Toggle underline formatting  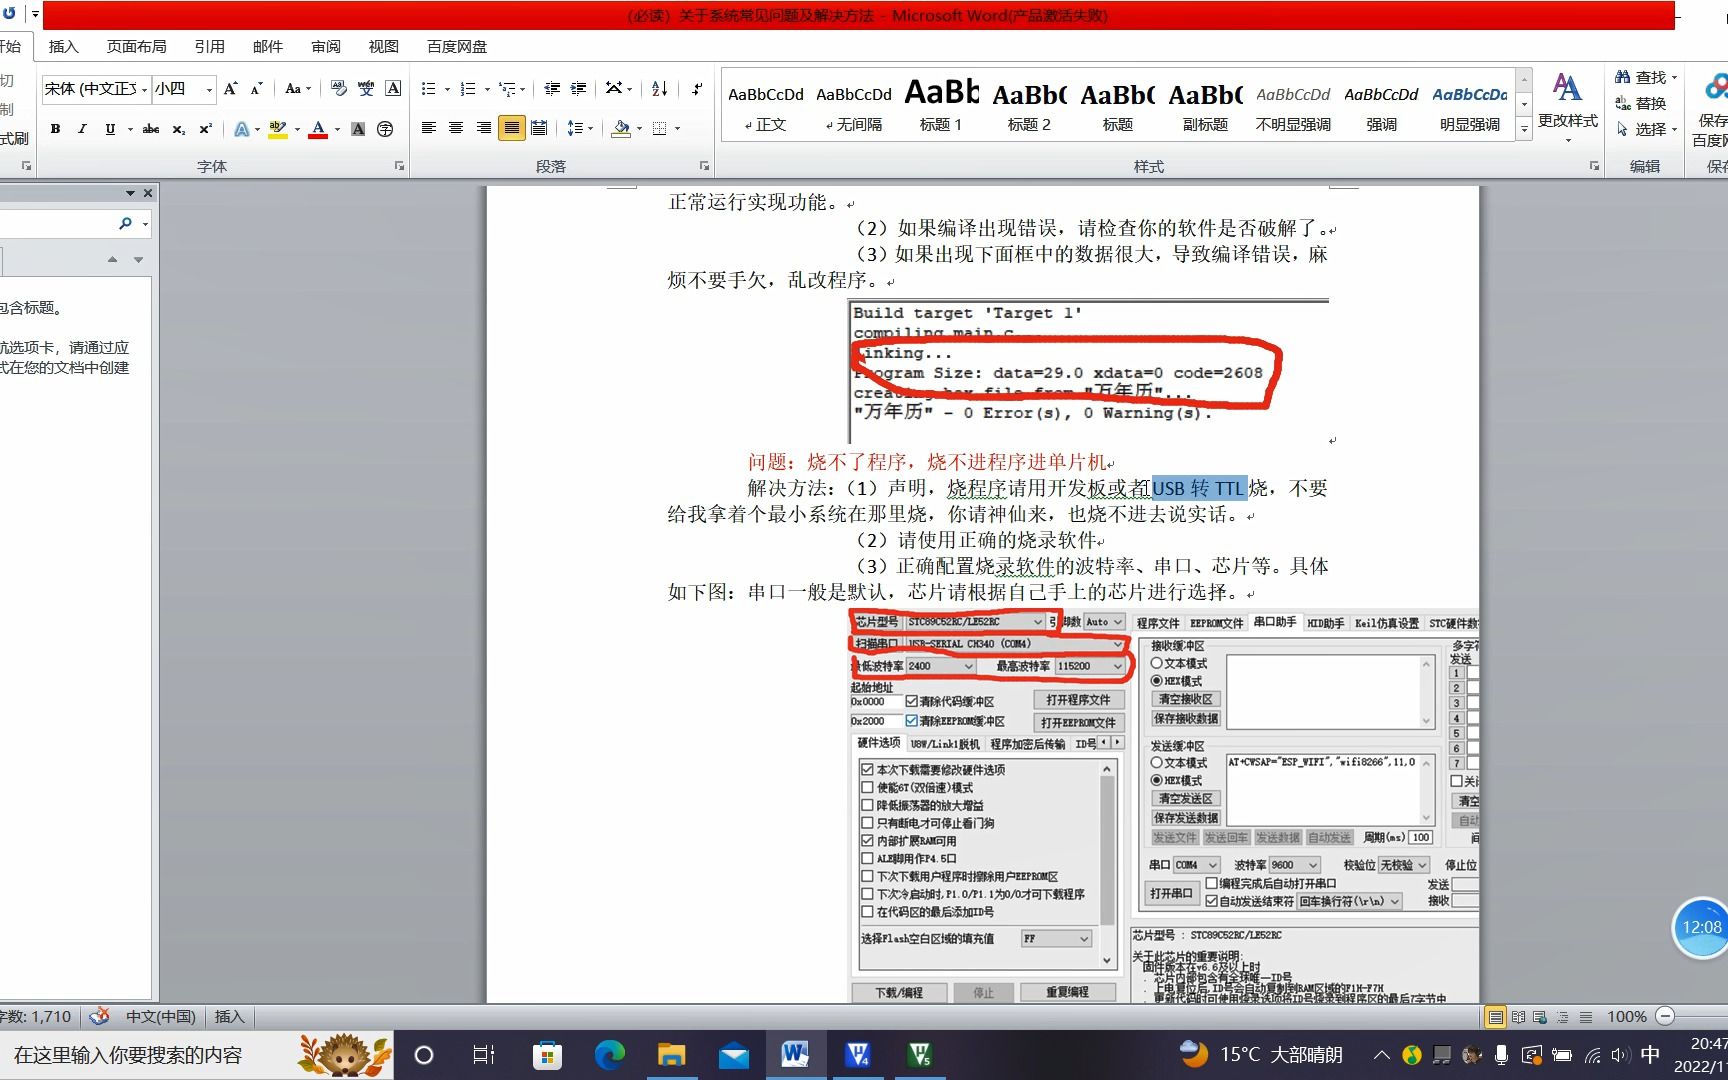point(110,128)
